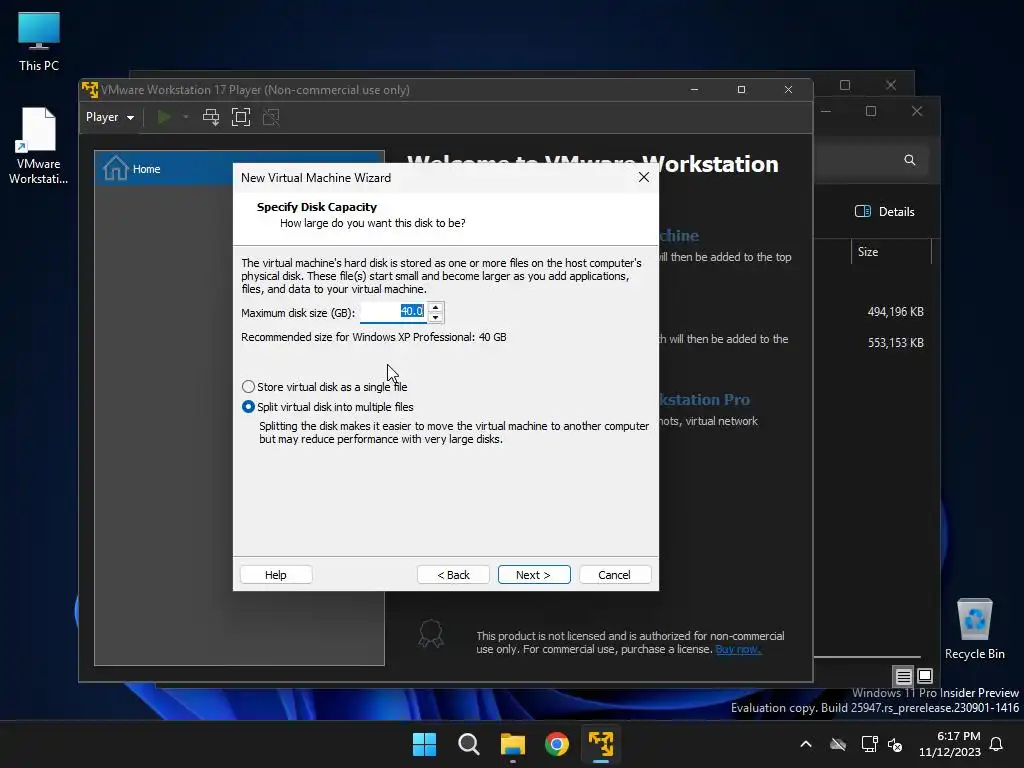This screenshot has height=768, width=1024.
Task: Select the 494,196 KB file row
Action: pos(895,312)
